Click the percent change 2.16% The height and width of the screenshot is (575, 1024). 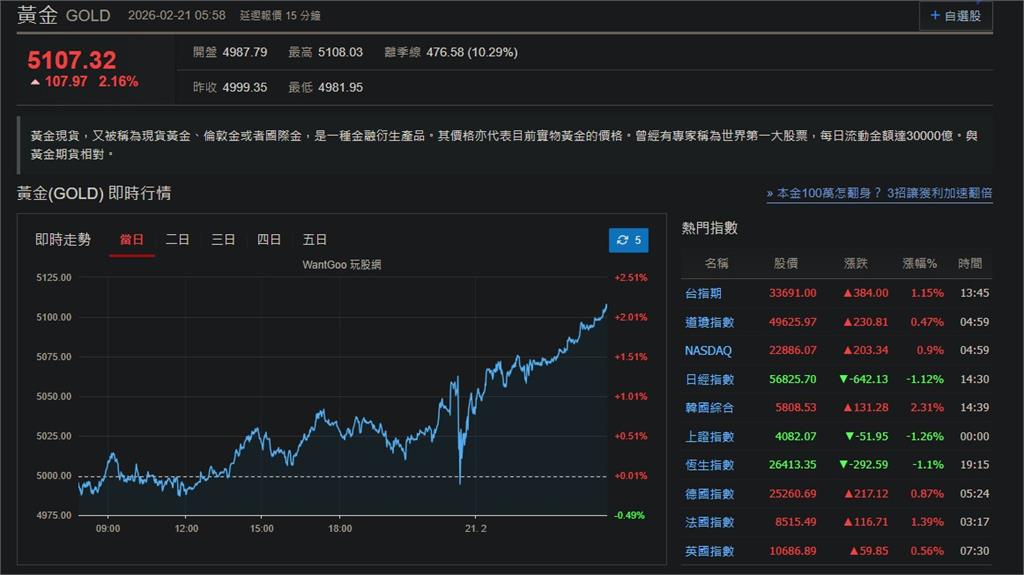tap(118, 82)
